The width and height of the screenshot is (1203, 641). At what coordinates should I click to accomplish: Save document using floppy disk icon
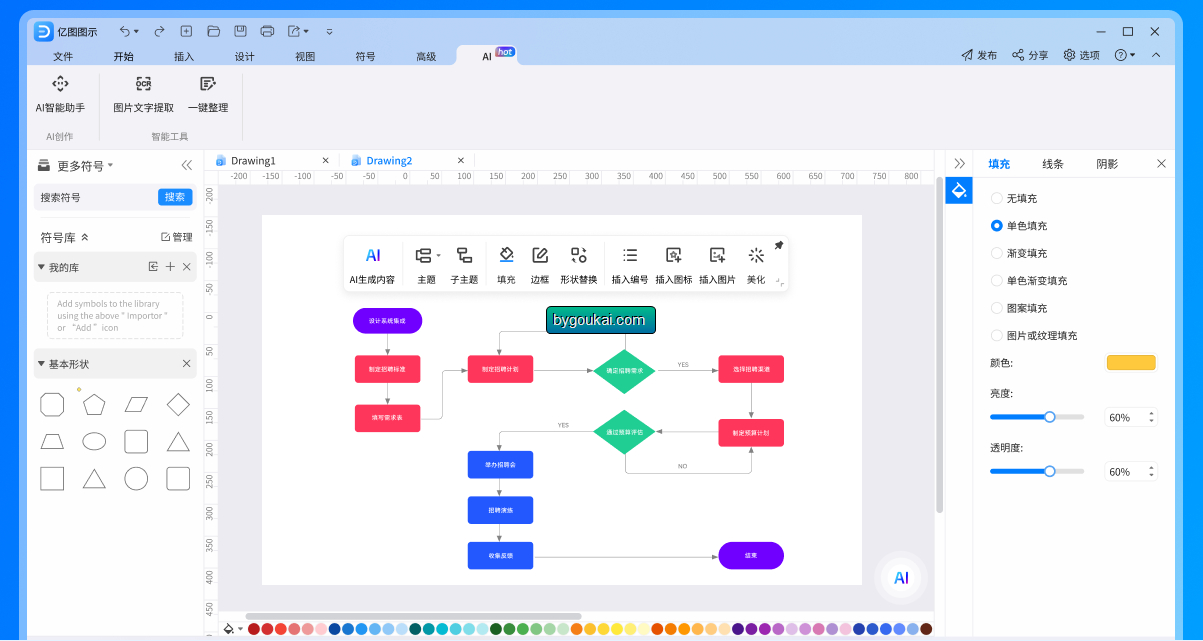tap(240, 31)
